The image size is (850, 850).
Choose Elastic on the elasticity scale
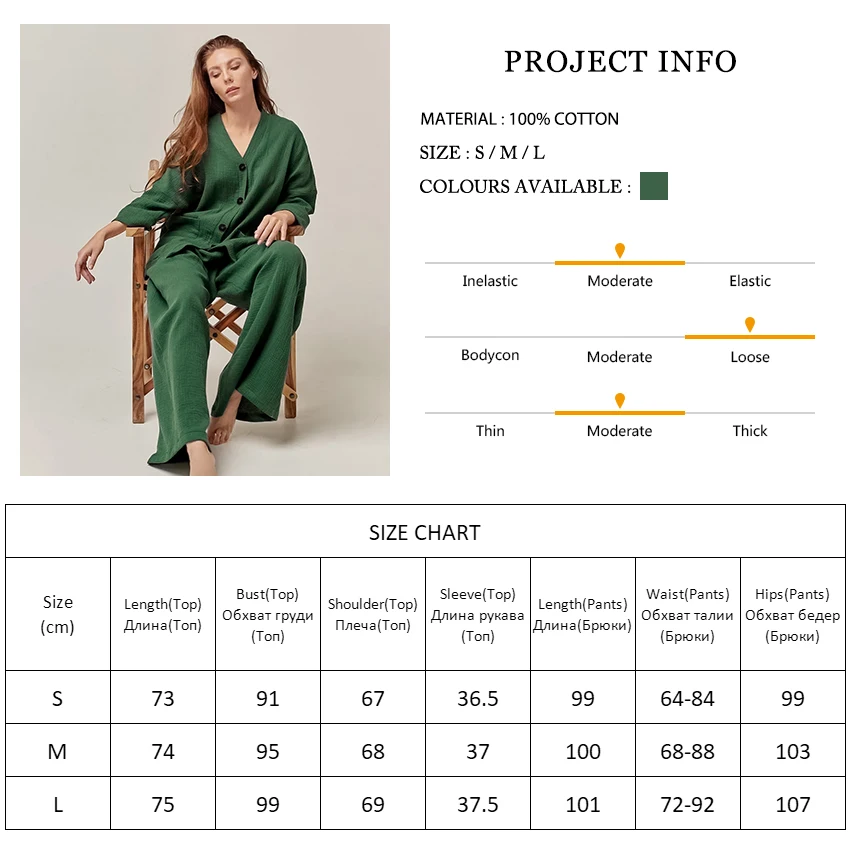(x=750, y=281)
